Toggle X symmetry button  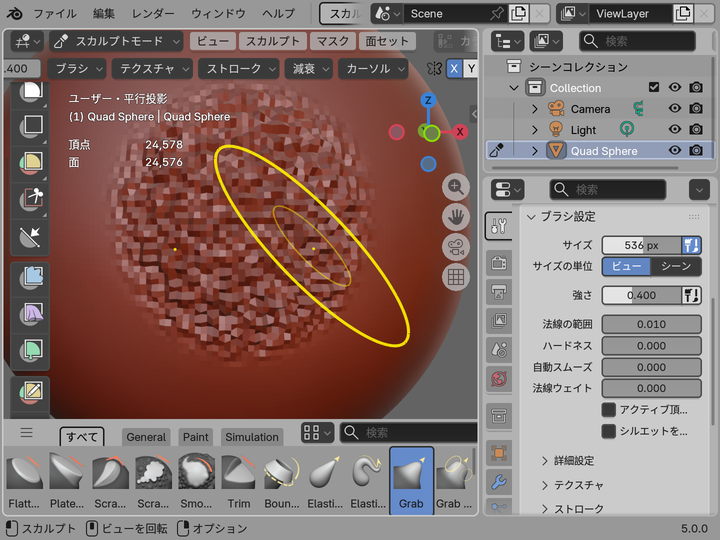454,69
